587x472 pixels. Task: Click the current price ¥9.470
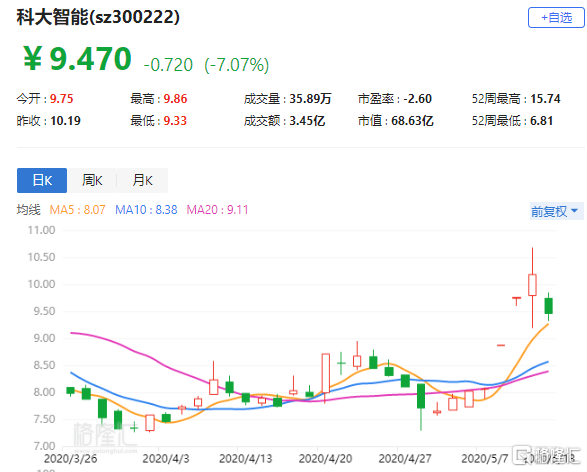click(x=77, y=58)
